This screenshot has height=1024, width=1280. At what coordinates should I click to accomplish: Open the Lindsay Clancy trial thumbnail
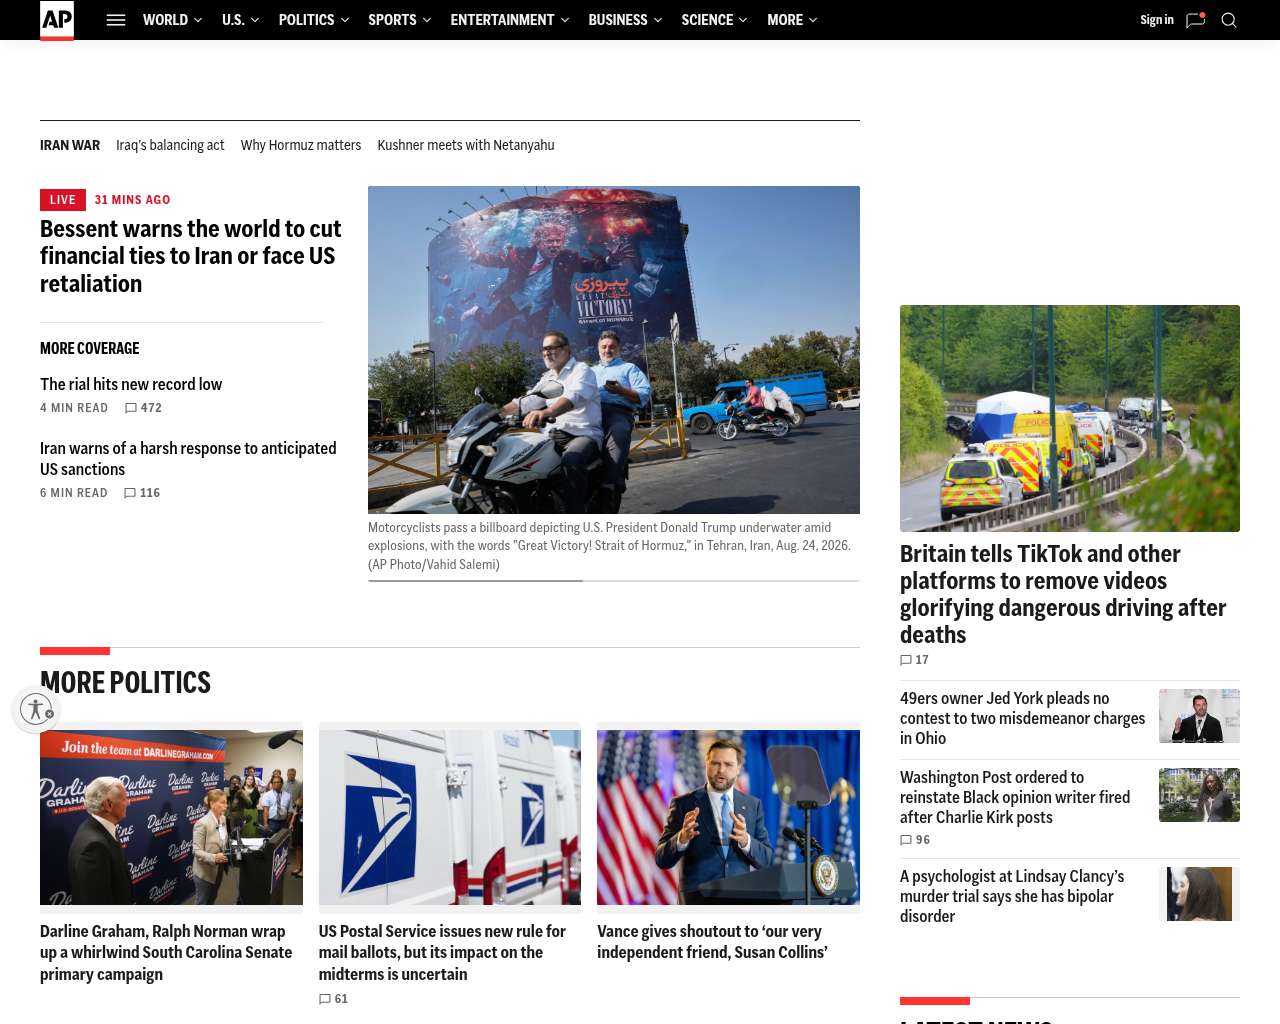(1199, 894)
